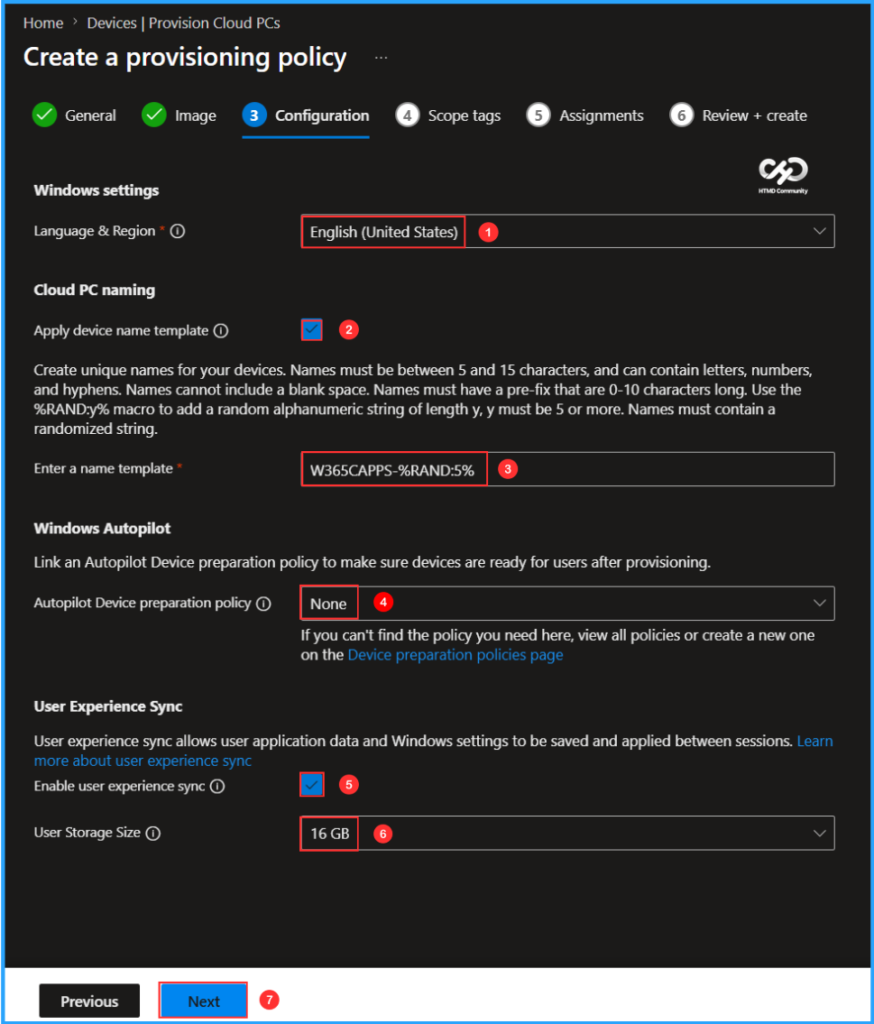Go to Review + create tab
Image resolution: width=874 pixels, height=1024 pixels.
click(738, 116)
